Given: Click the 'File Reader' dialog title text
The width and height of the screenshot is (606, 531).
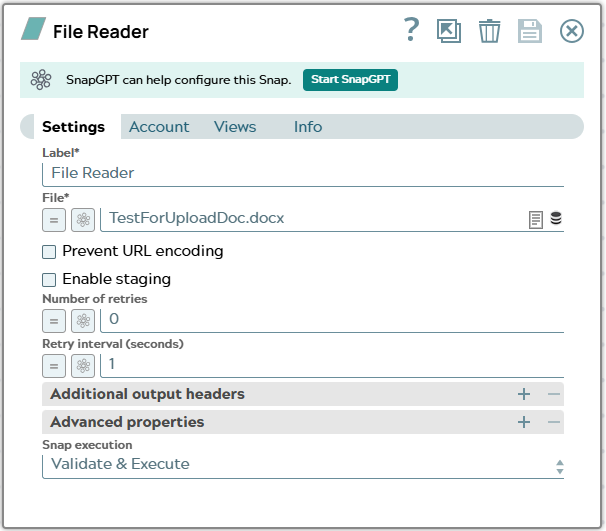Looking at the screenshot, I should click(x=100, y=32).
